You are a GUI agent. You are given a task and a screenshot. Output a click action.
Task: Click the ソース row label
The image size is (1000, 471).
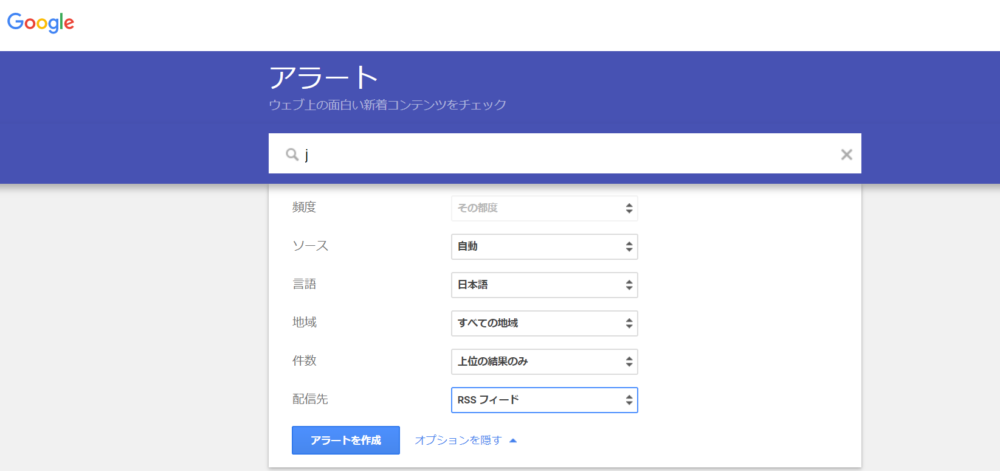point(310,246)
